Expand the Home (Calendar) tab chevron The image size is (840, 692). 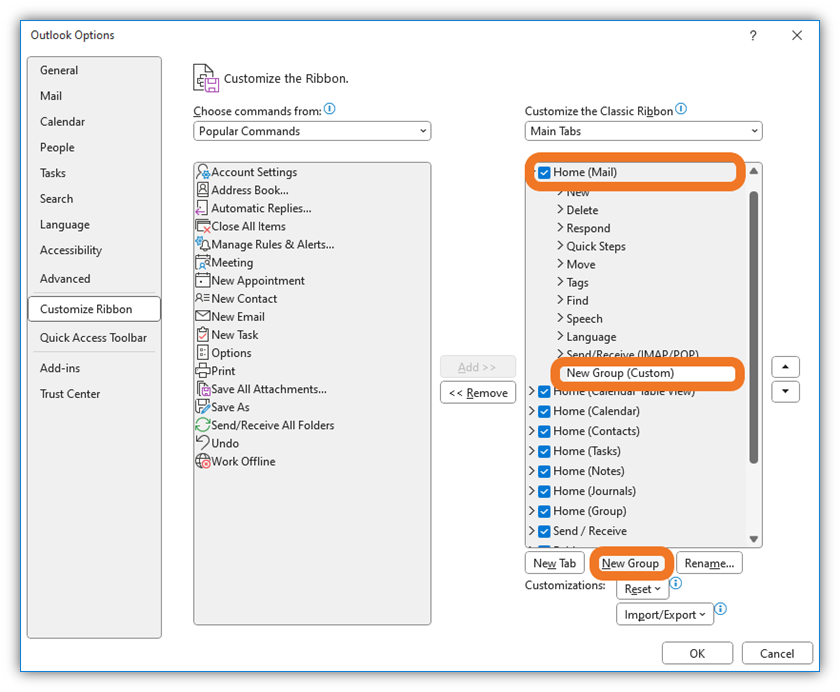(531, 411)
